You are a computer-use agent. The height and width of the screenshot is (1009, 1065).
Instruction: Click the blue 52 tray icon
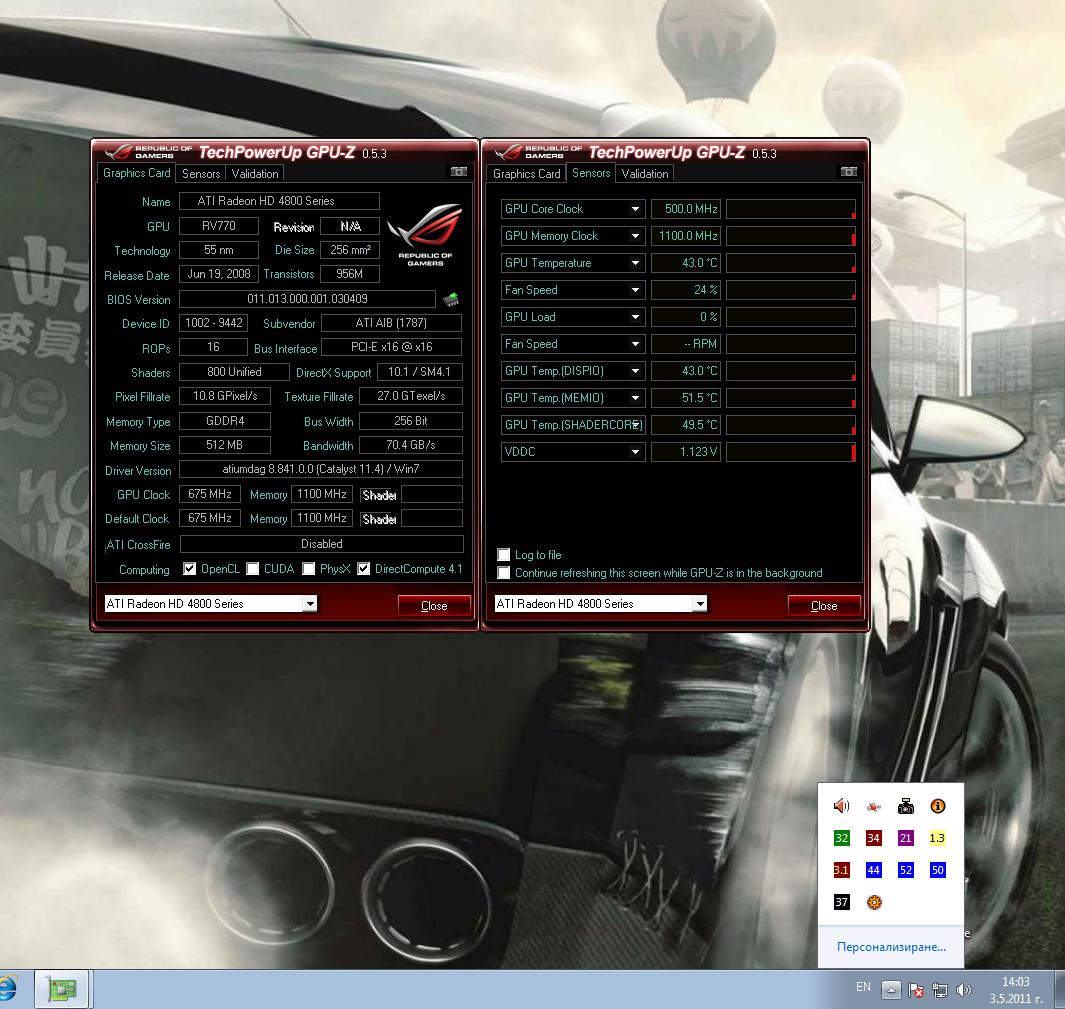tap(905, 870)
